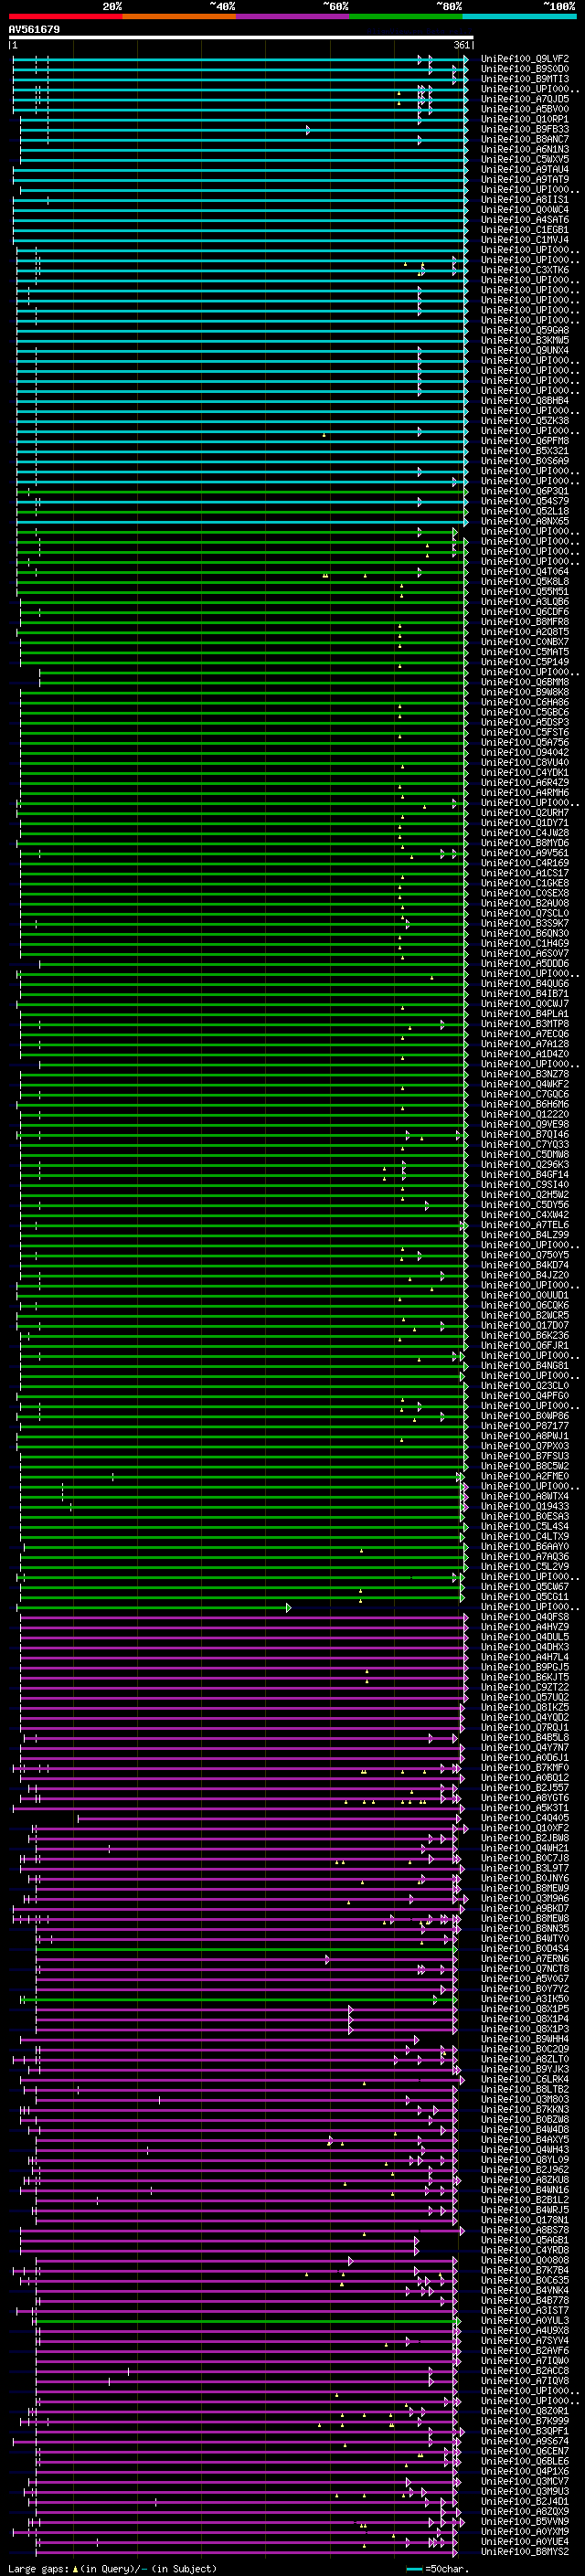Open hit UniRef100_B9MTI3
585x2576 pixels.
click(x=525, y=79)
